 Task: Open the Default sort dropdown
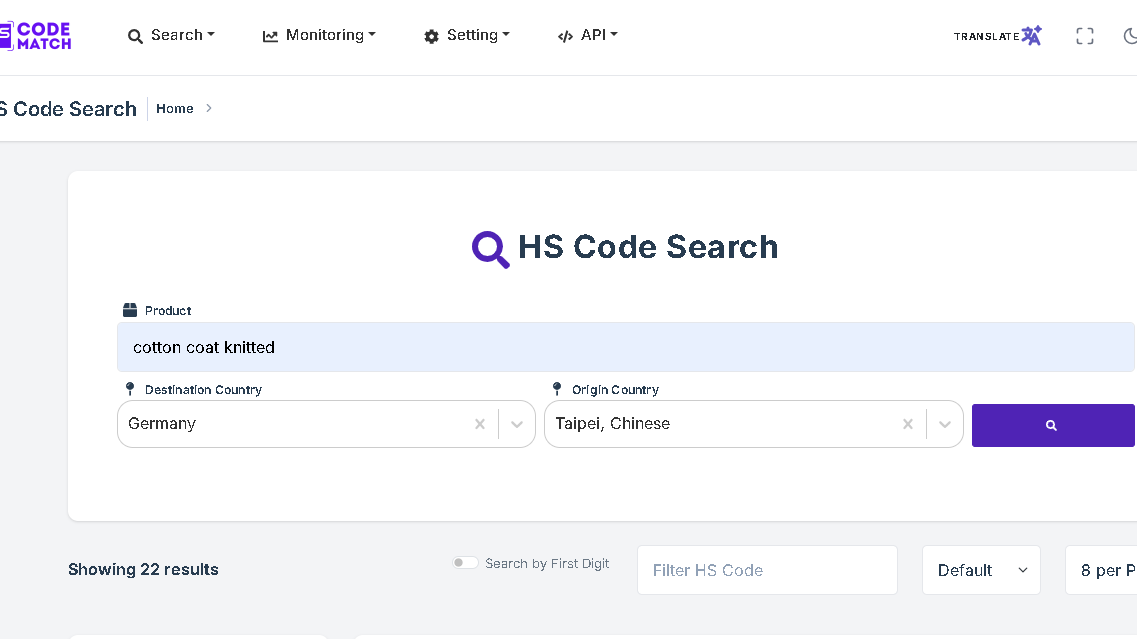(981, 570)
